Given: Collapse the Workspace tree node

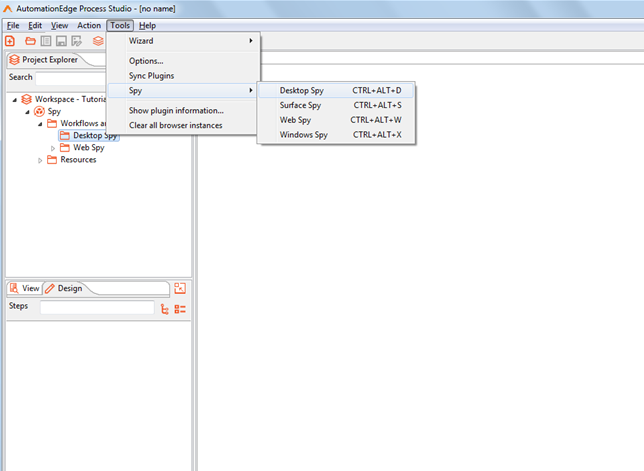Looking at the screenshot, I should pos(15,100).
